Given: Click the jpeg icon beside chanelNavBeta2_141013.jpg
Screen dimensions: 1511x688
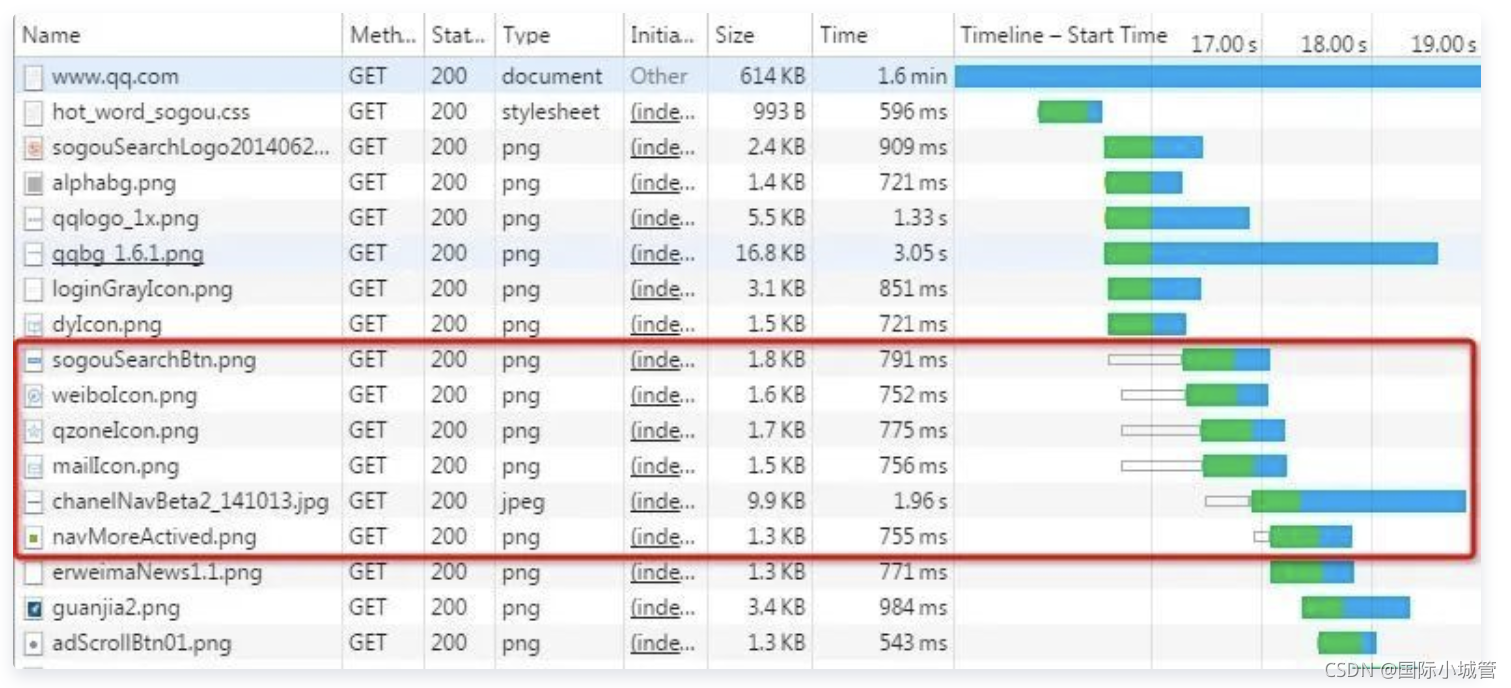Looking at the screenshot, I should [x=29, y=500].
